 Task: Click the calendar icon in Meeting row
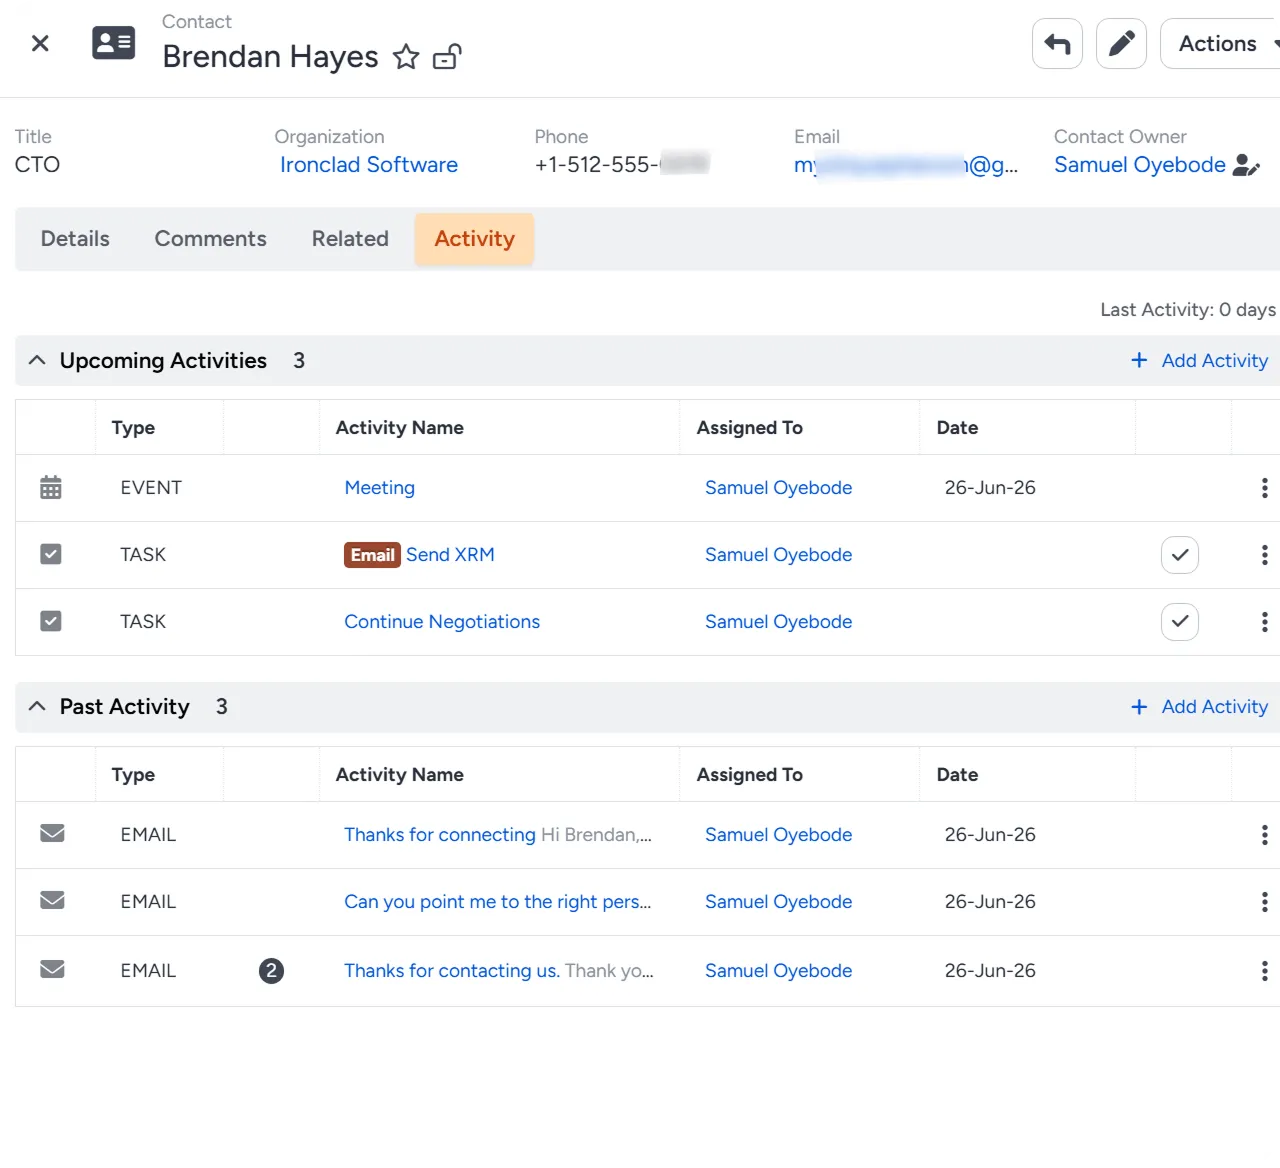[51, 487]
